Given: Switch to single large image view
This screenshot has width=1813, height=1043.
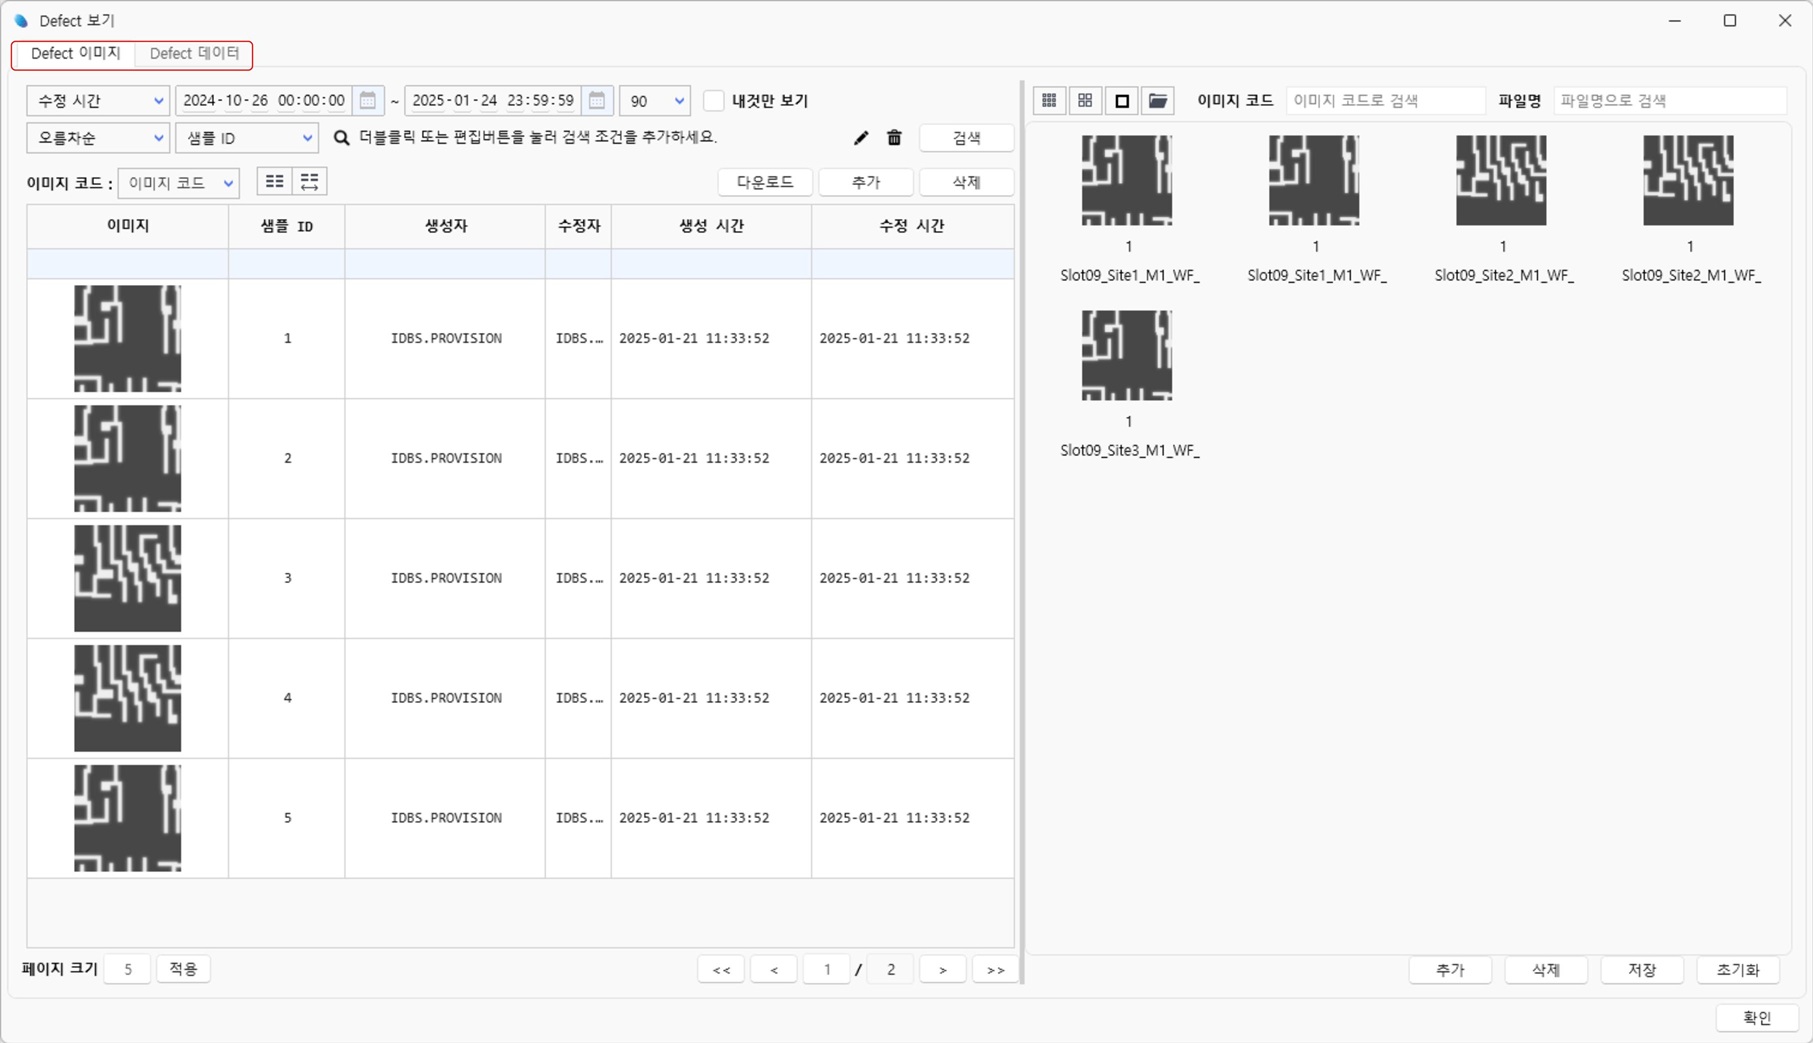Looking at the screenshot, I should click(1122, 101).
